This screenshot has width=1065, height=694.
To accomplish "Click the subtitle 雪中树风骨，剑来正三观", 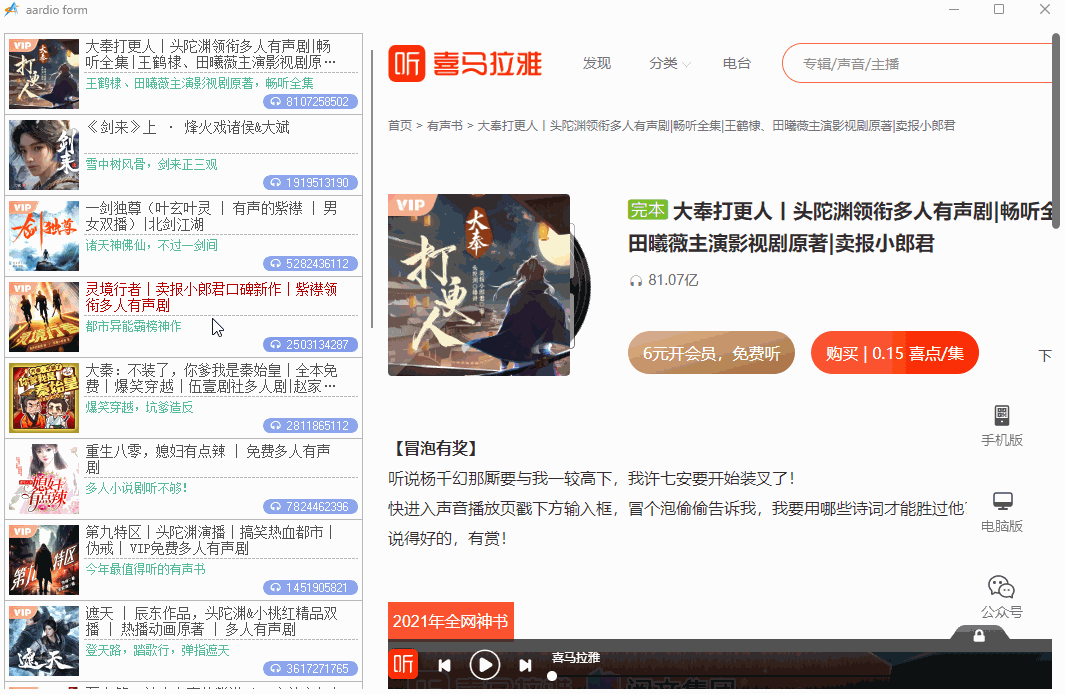I will tap(151, 165).
